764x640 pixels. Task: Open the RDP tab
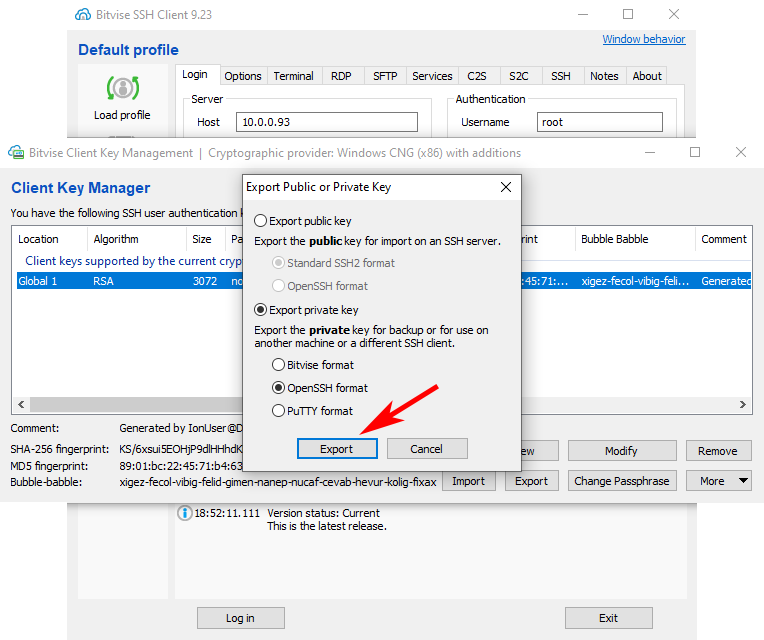tap(341, 76)
